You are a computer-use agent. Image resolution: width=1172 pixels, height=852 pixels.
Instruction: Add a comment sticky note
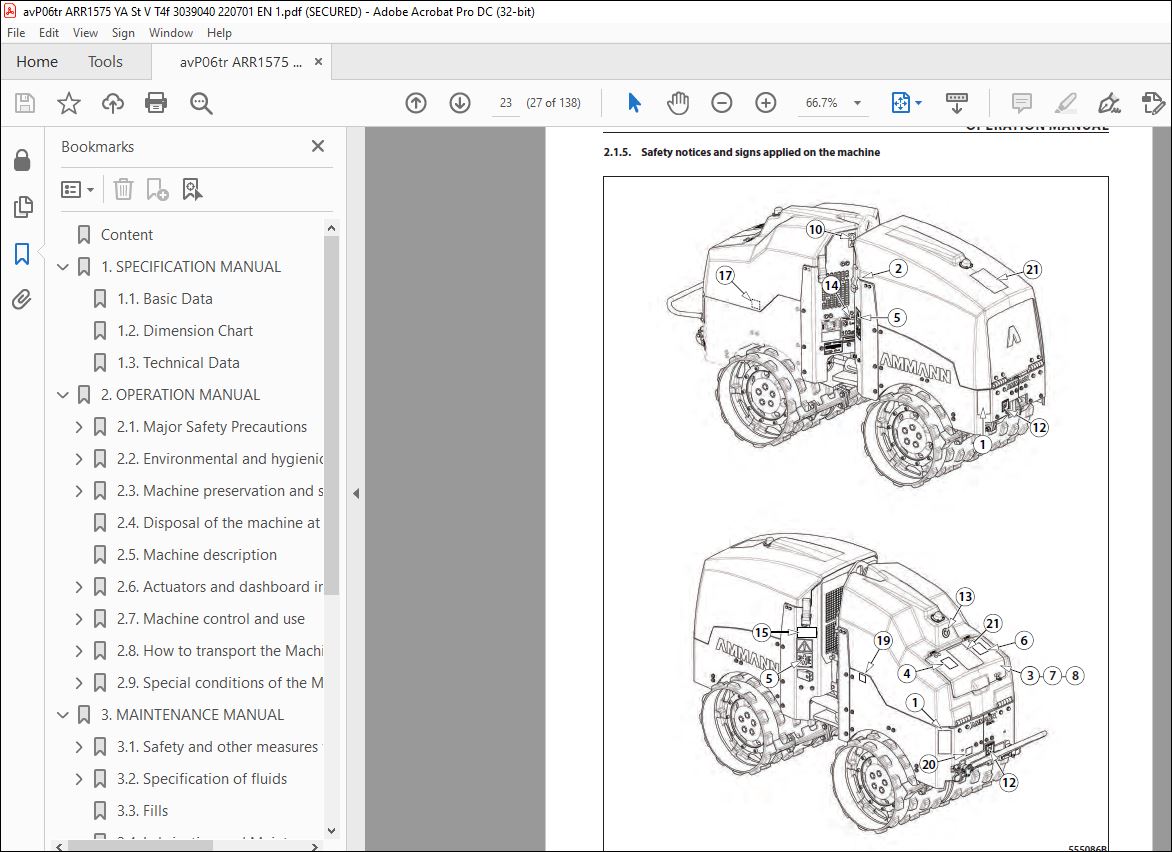[1022, 103]
